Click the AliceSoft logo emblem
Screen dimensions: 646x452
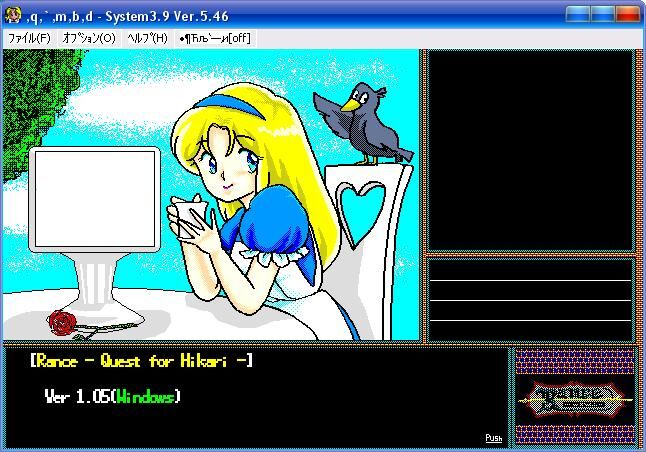click(575, 398)
